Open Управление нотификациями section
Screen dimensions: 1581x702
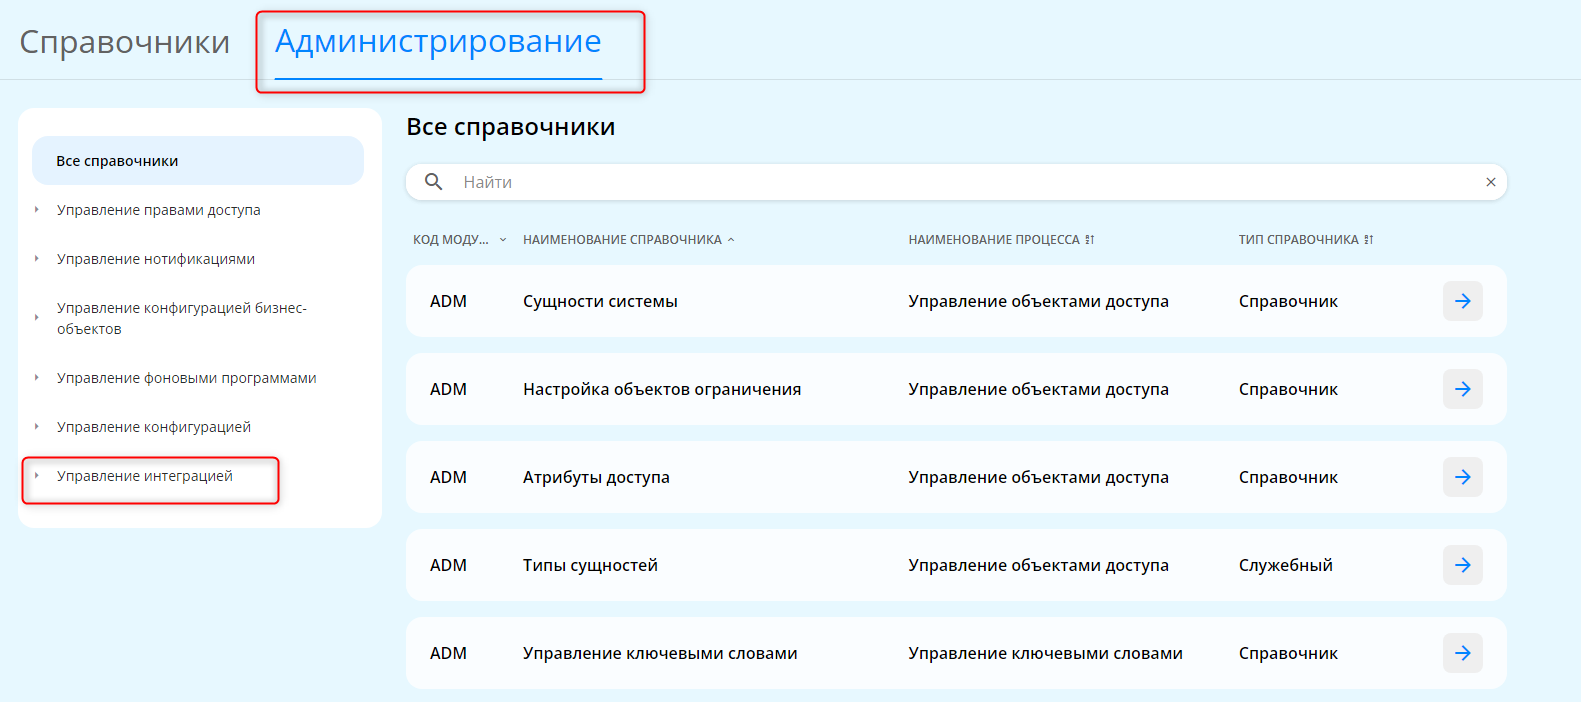(x=156, y=259)
